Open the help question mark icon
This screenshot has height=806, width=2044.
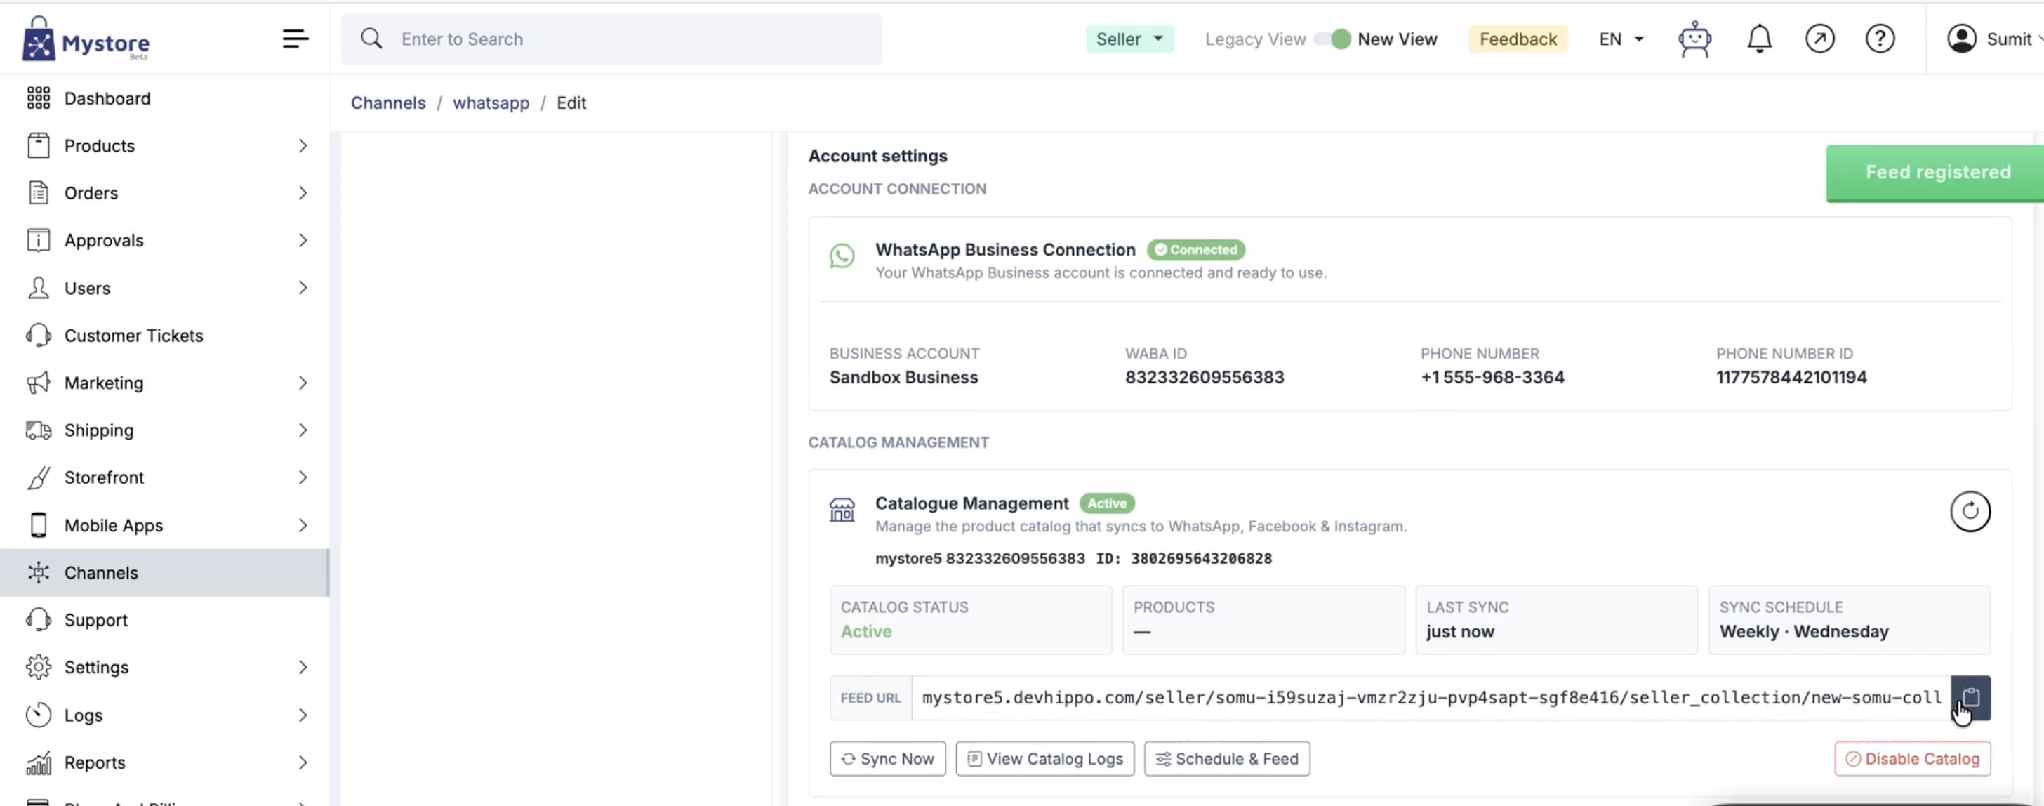tap(1880, 39)
